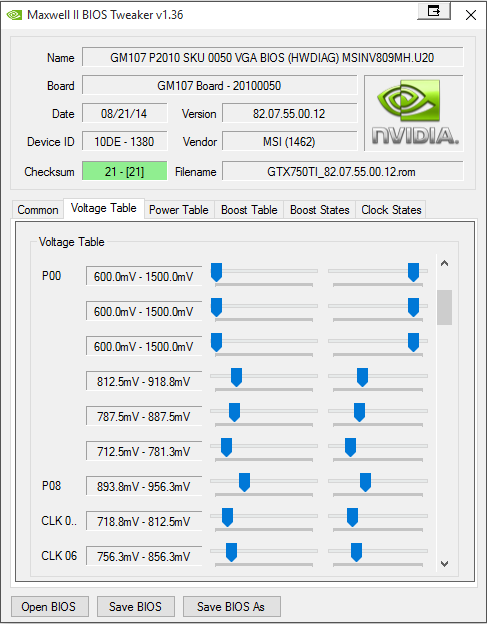487x624 pixels.
Task: Click the green Checksum field 21 - [21]
Action: coord(125,171)
